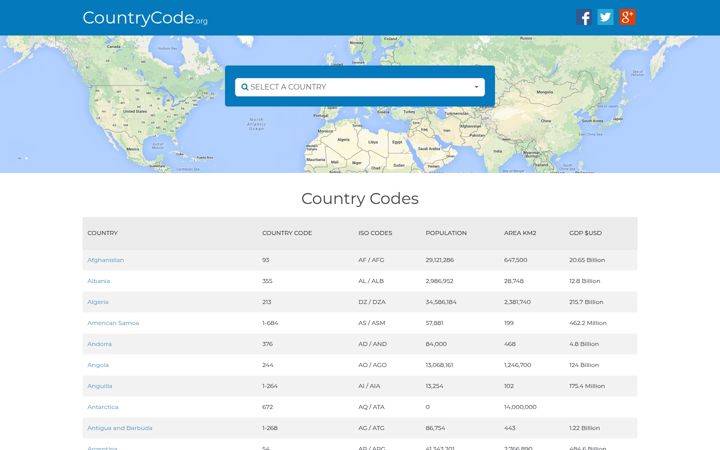Open the Andorra country link

[x=100, y=344]
